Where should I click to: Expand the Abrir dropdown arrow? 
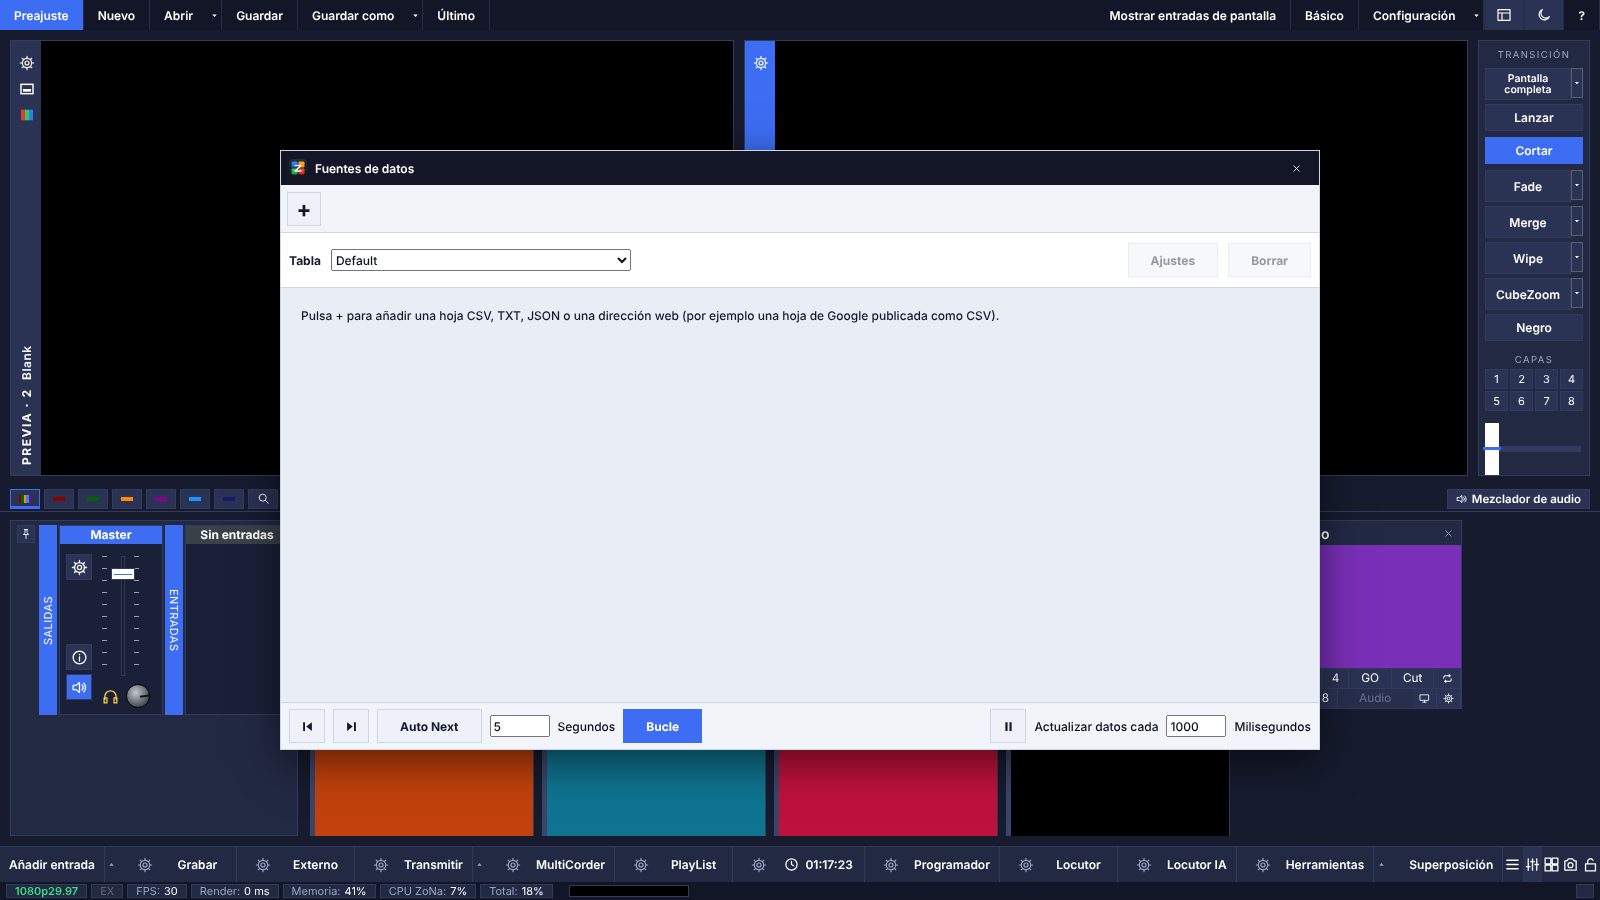click(x=214, y=15)
